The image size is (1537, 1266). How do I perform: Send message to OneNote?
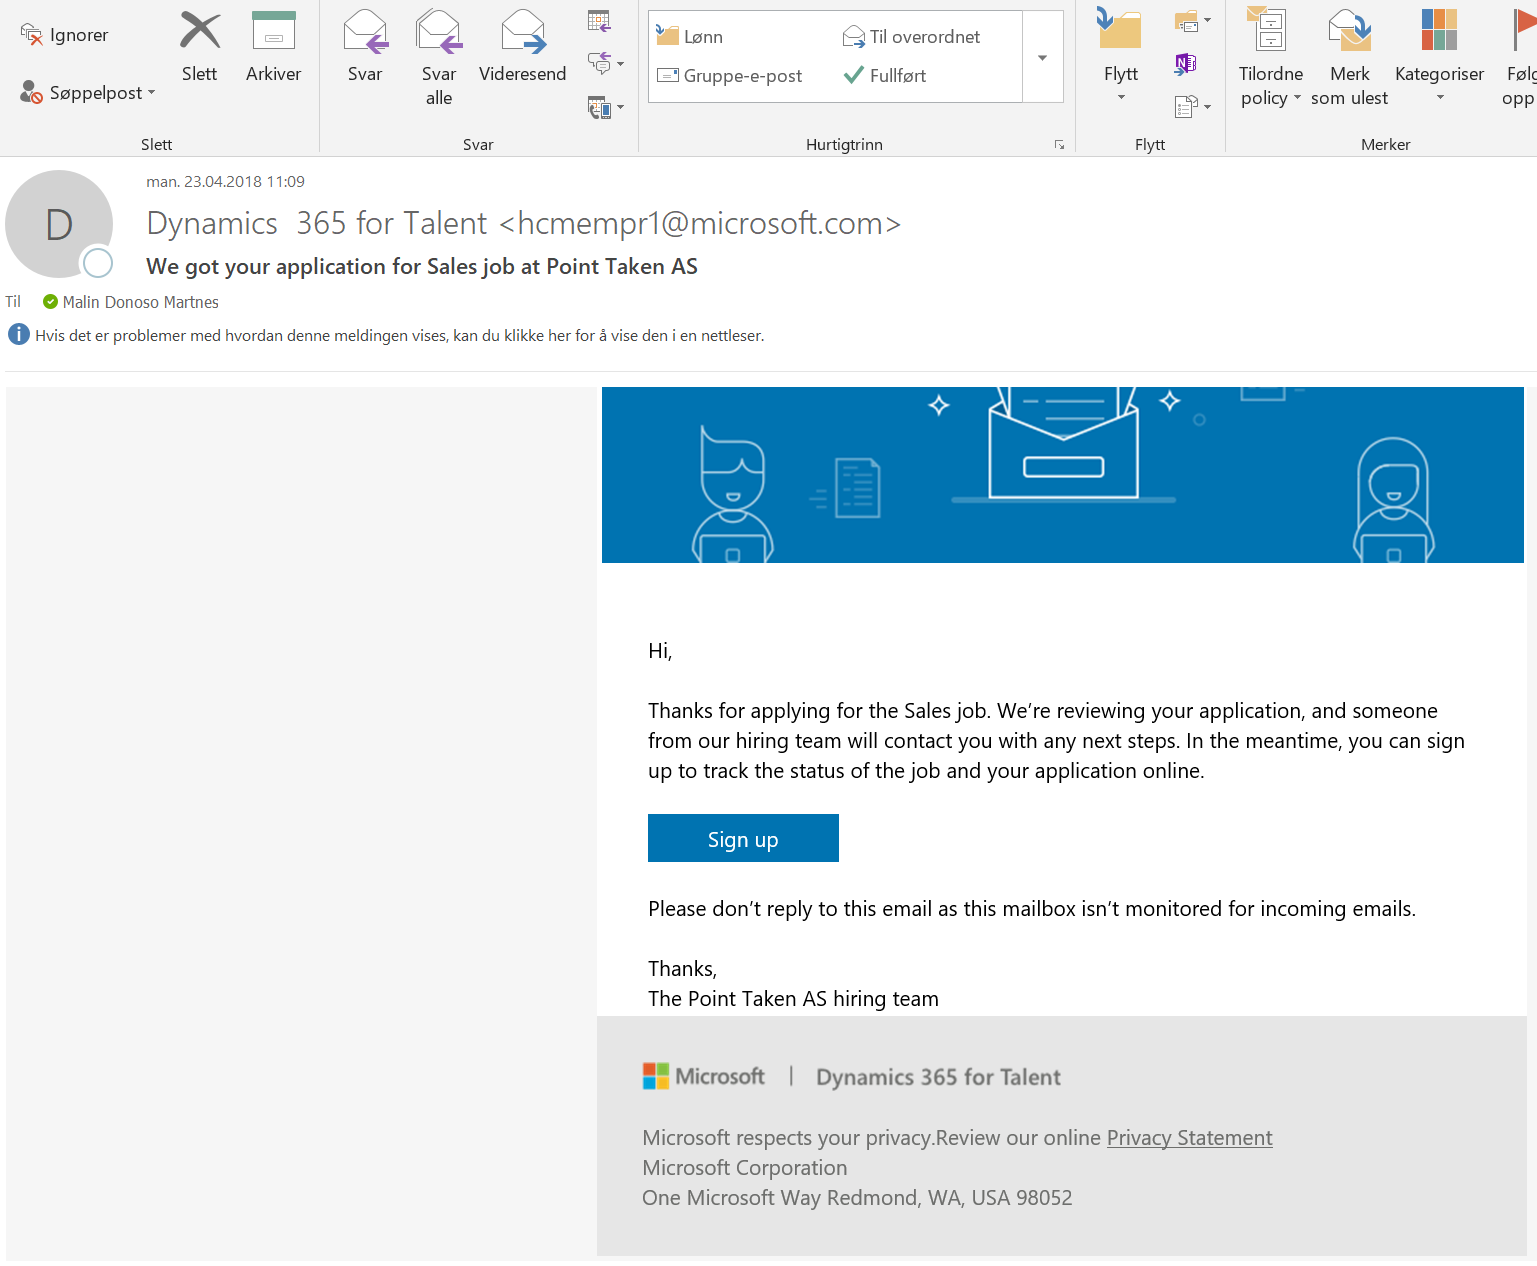point(1186,64)
